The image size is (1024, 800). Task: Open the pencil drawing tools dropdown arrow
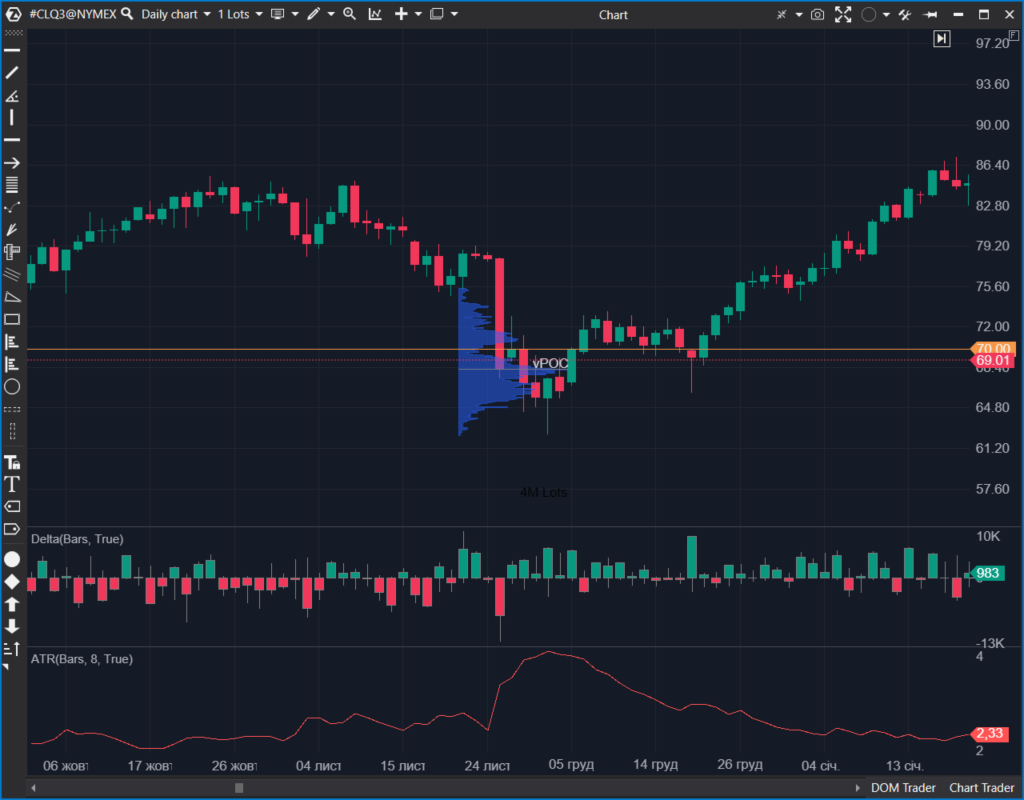point(330,14)
